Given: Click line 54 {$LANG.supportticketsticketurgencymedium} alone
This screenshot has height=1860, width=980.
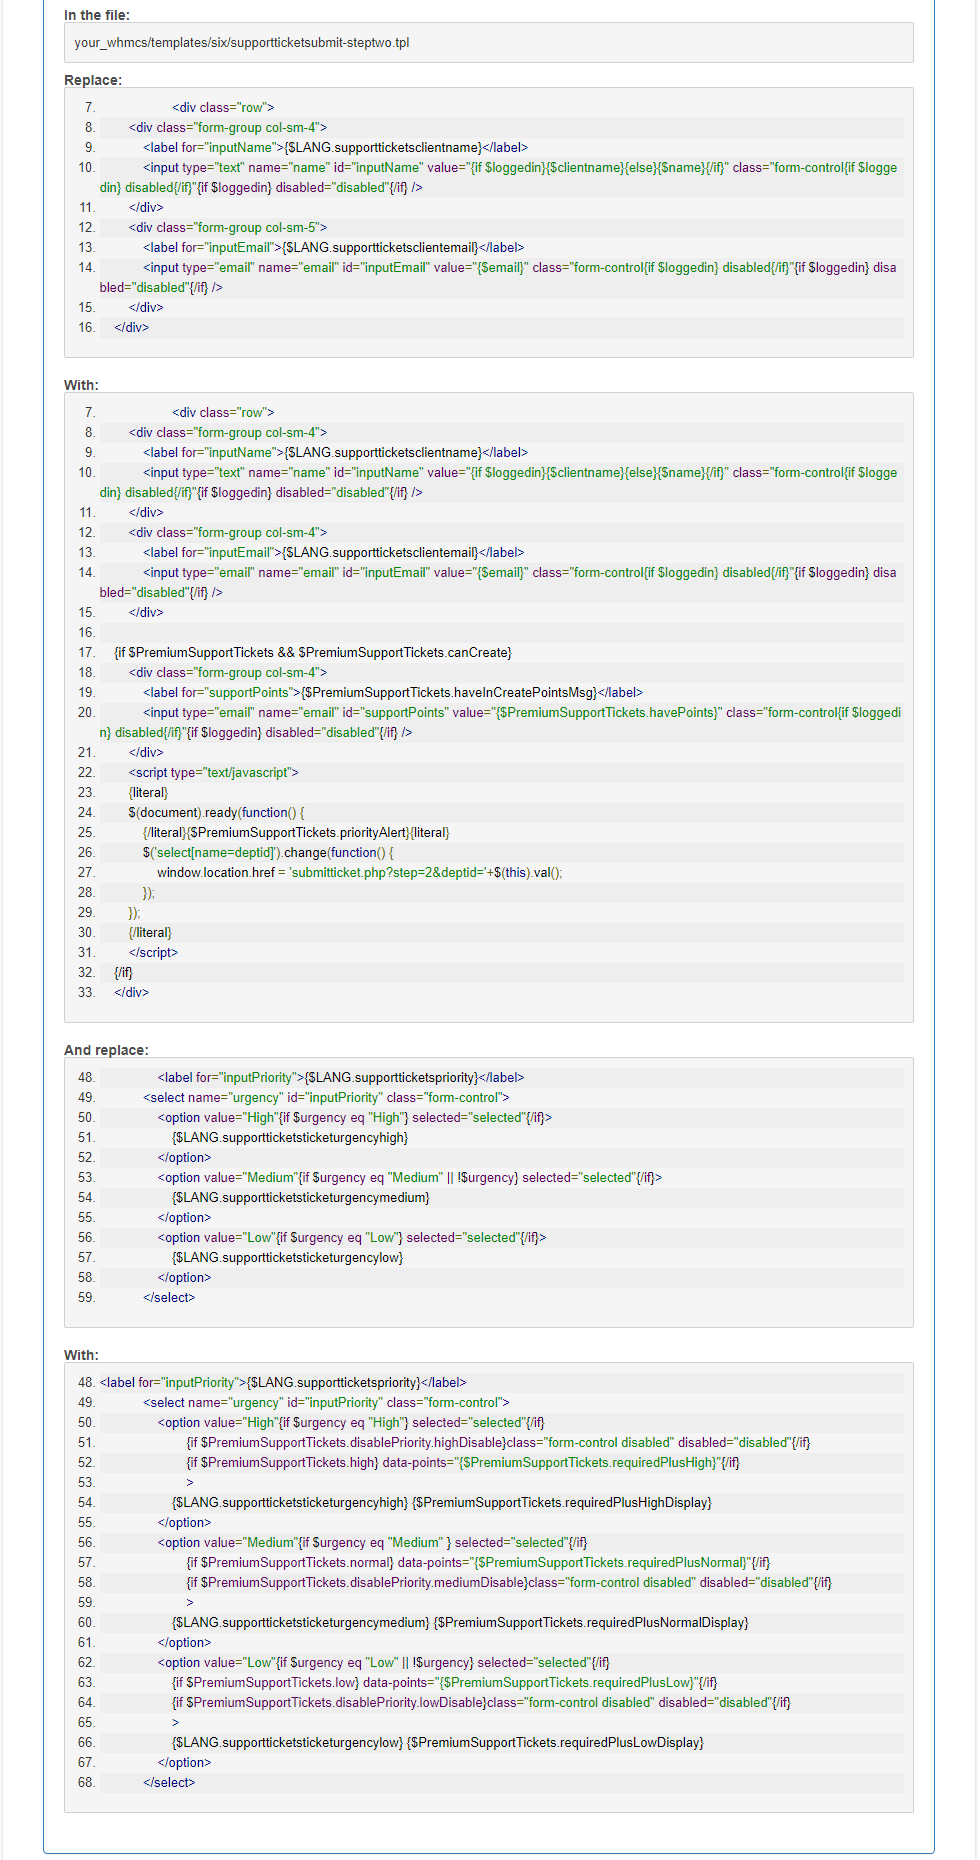Looking at the screenshot, I should coord(301,1197).
